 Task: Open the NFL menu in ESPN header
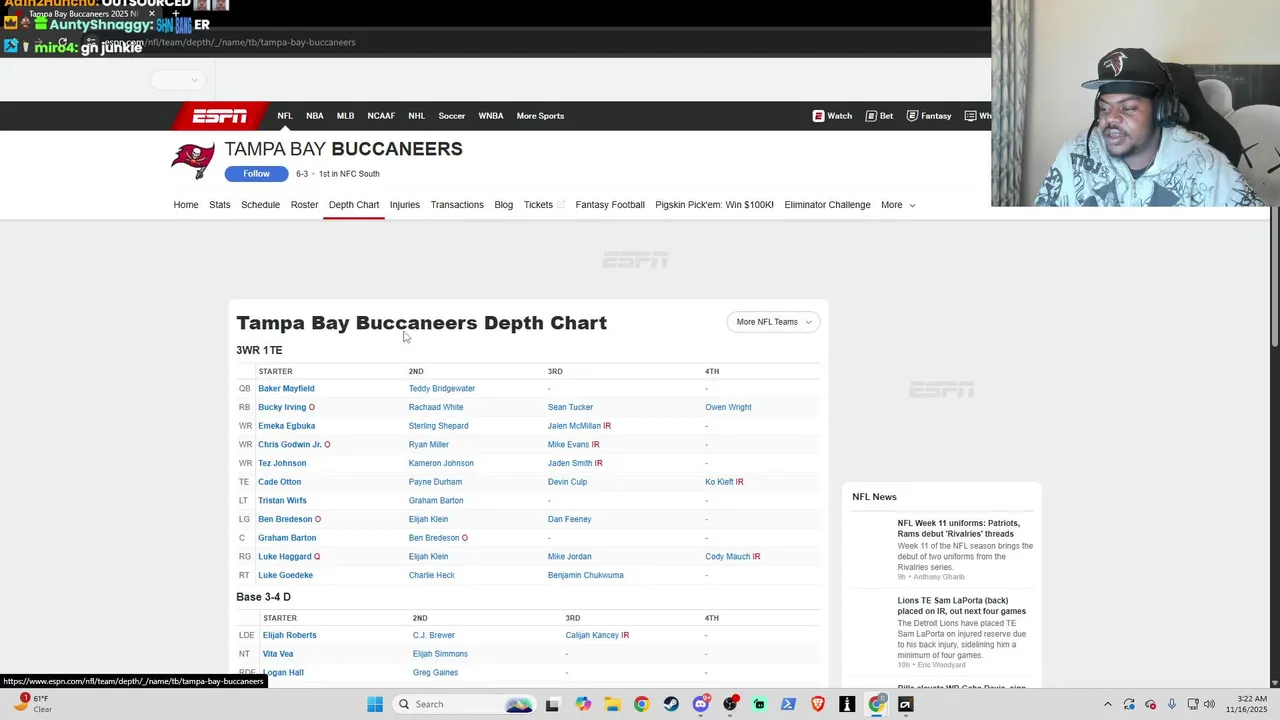tap(285, 116)
